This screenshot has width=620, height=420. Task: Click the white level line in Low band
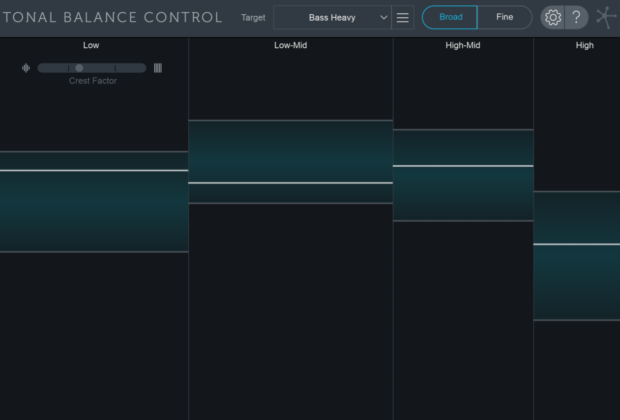click(94, 170)
